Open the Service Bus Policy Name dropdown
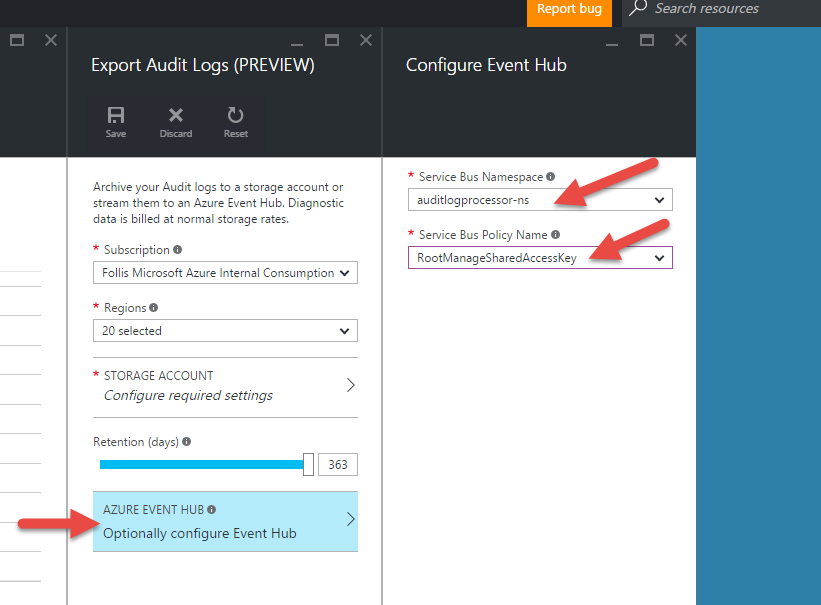Image resolution: width=821 pixels, height=605 pixels. (x=540, y=258)
